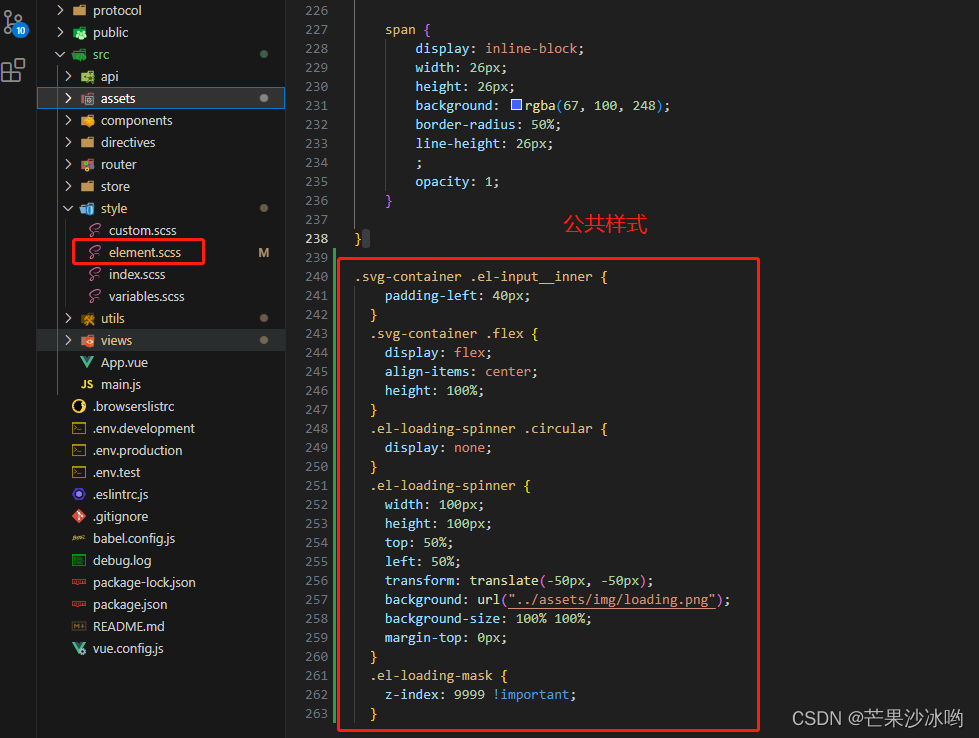Expand the assets folder chevron
This screenshot has width=979, height=738.
[68, 99]
